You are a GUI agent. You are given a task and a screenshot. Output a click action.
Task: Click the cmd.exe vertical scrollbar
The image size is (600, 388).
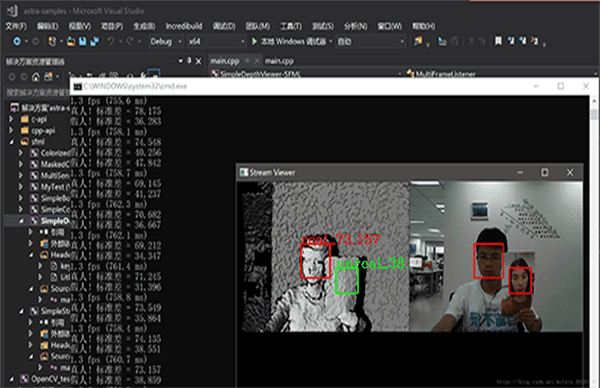[594, 241]
